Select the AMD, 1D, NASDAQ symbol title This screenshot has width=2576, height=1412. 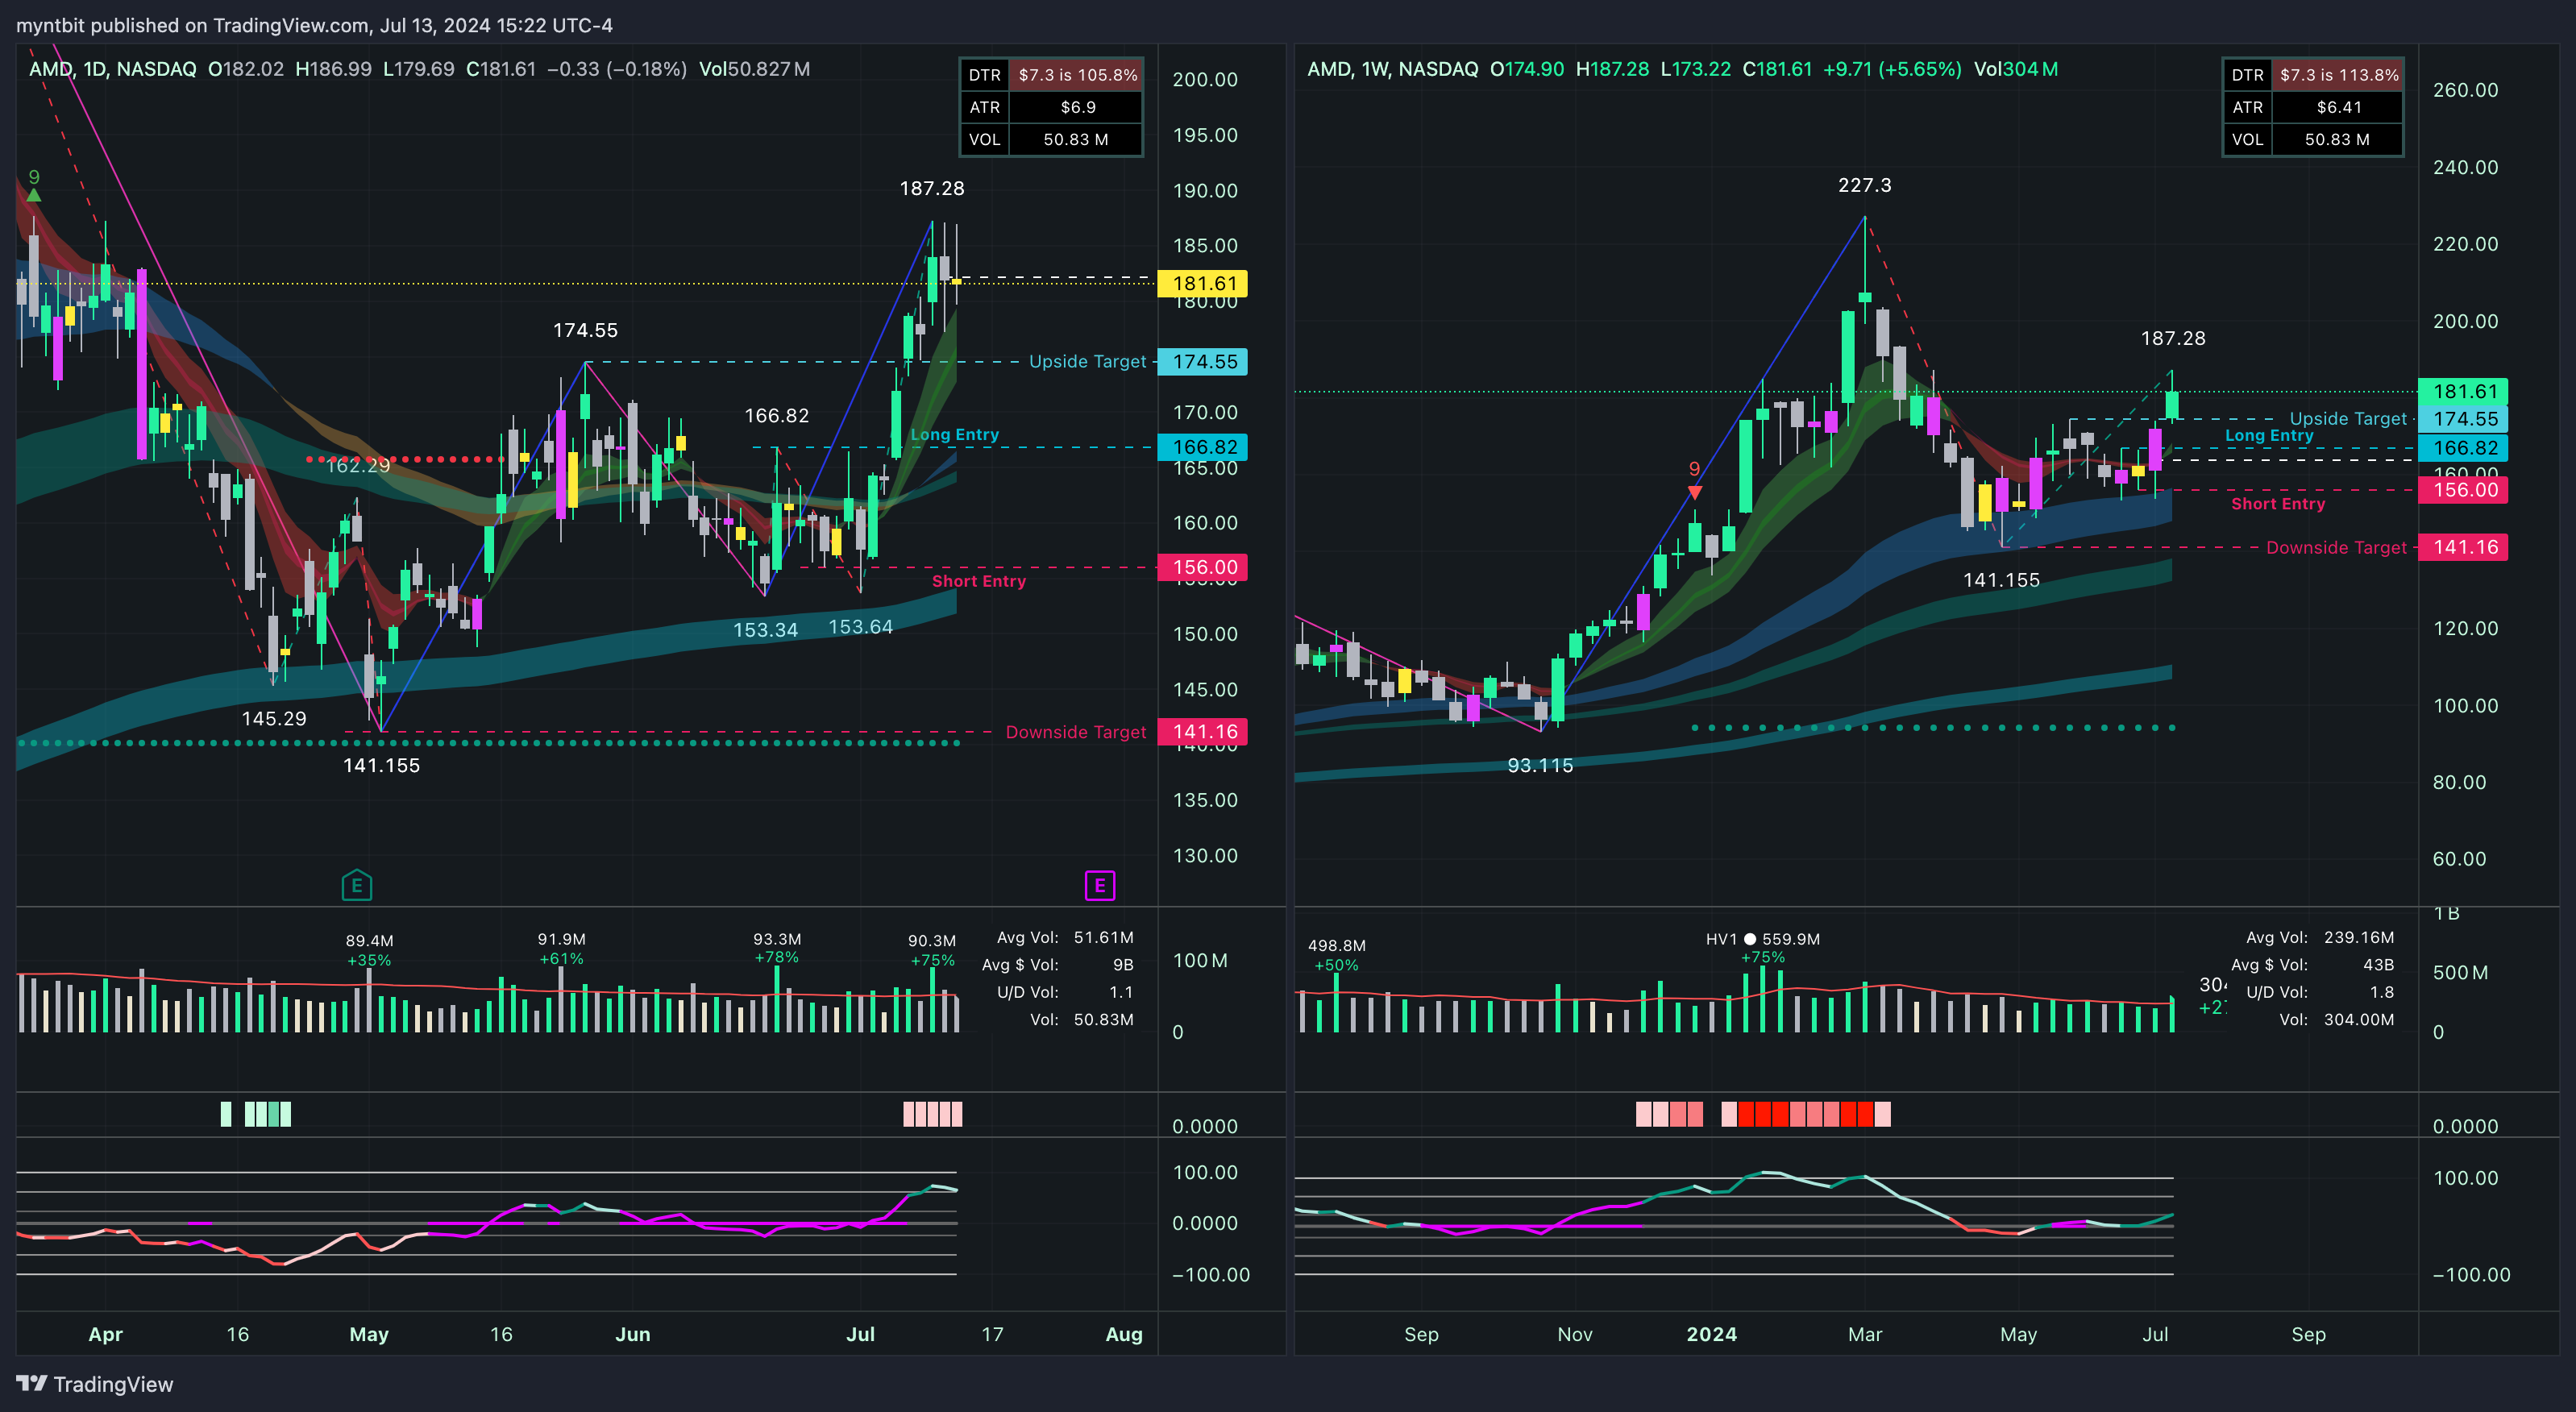(x=112, y=69)
